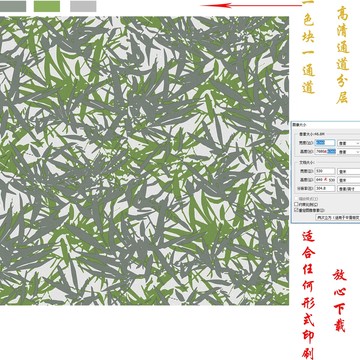Click the red arrow pointing to swatches
This screenshot has height=360, width=360.
251,5
